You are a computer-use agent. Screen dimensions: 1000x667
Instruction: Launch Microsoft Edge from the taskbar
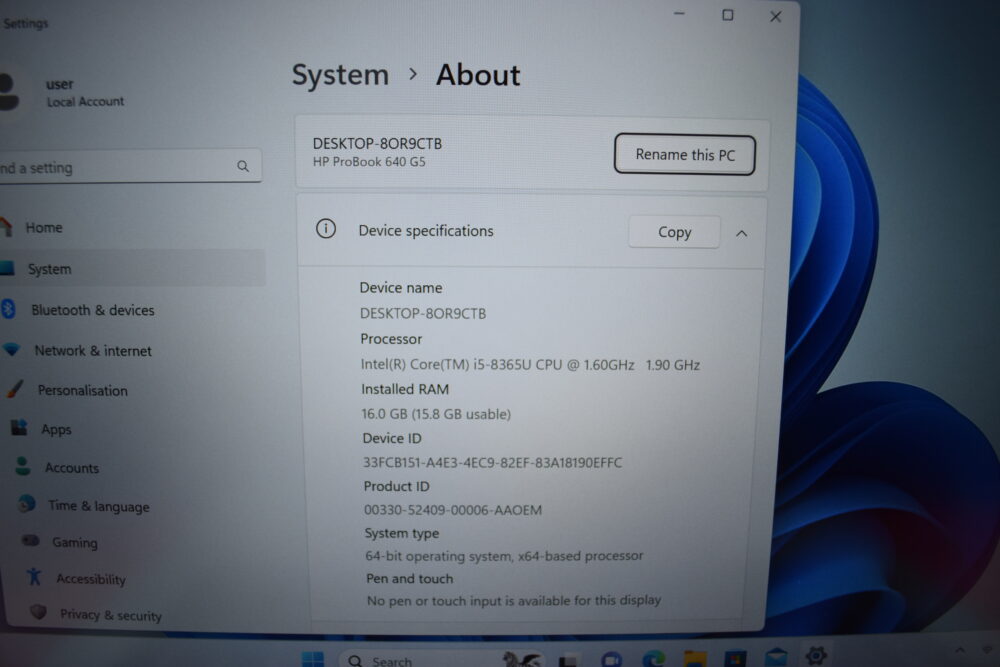[x=653, y=658]
